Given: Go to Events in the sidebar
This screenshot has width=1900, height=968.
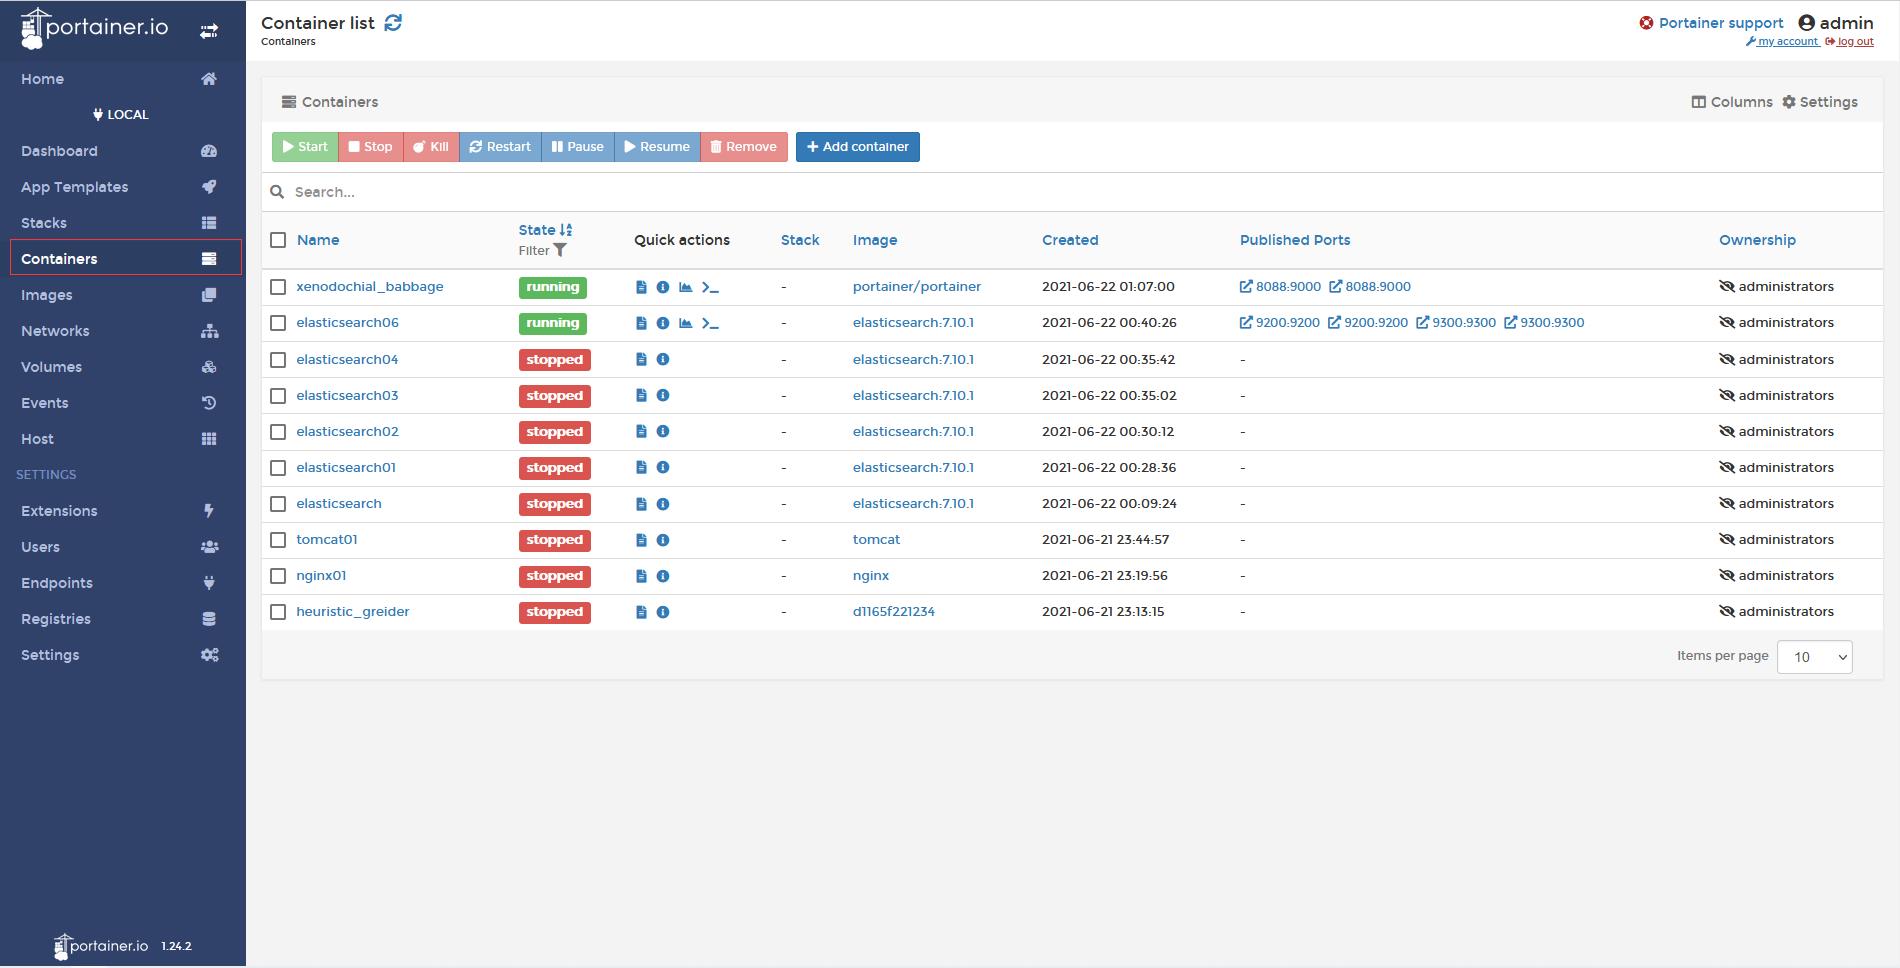Looking at the screenshot, I should coord(123,403).
